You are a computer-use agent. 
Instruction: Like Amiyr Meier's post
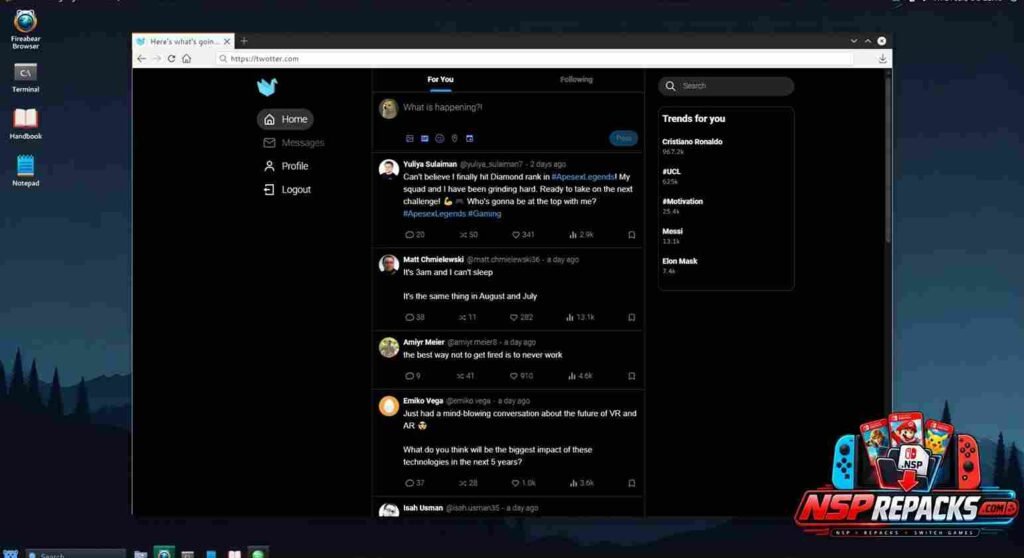click(x=522, y=376)
